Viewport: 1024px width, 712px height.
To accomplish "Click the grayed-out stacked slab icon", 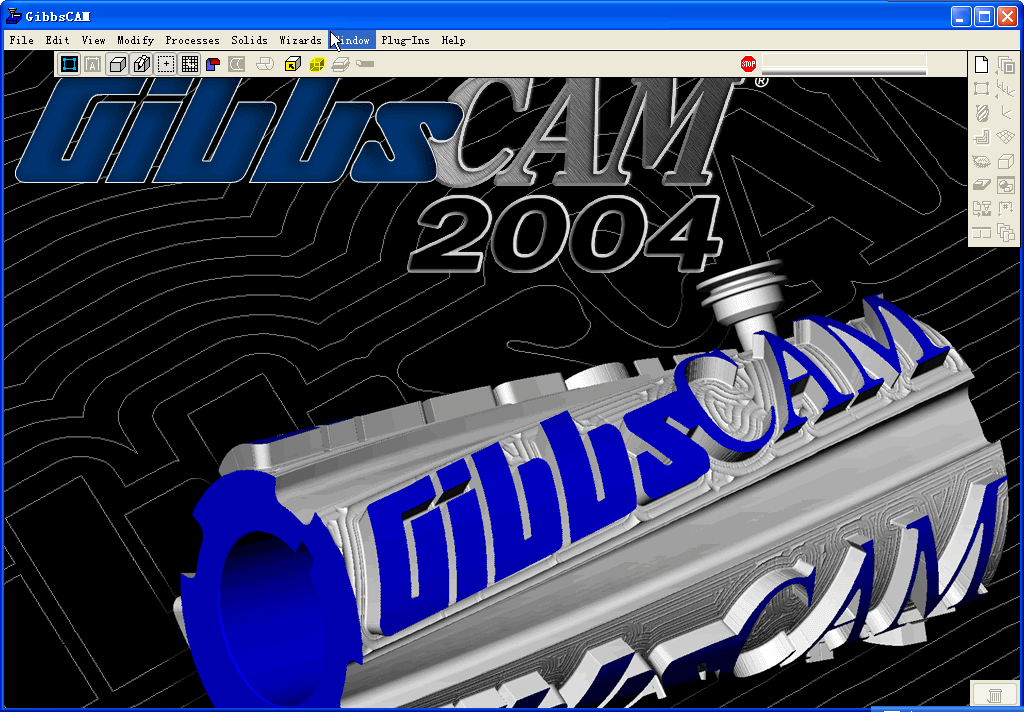I will point(340,64).
